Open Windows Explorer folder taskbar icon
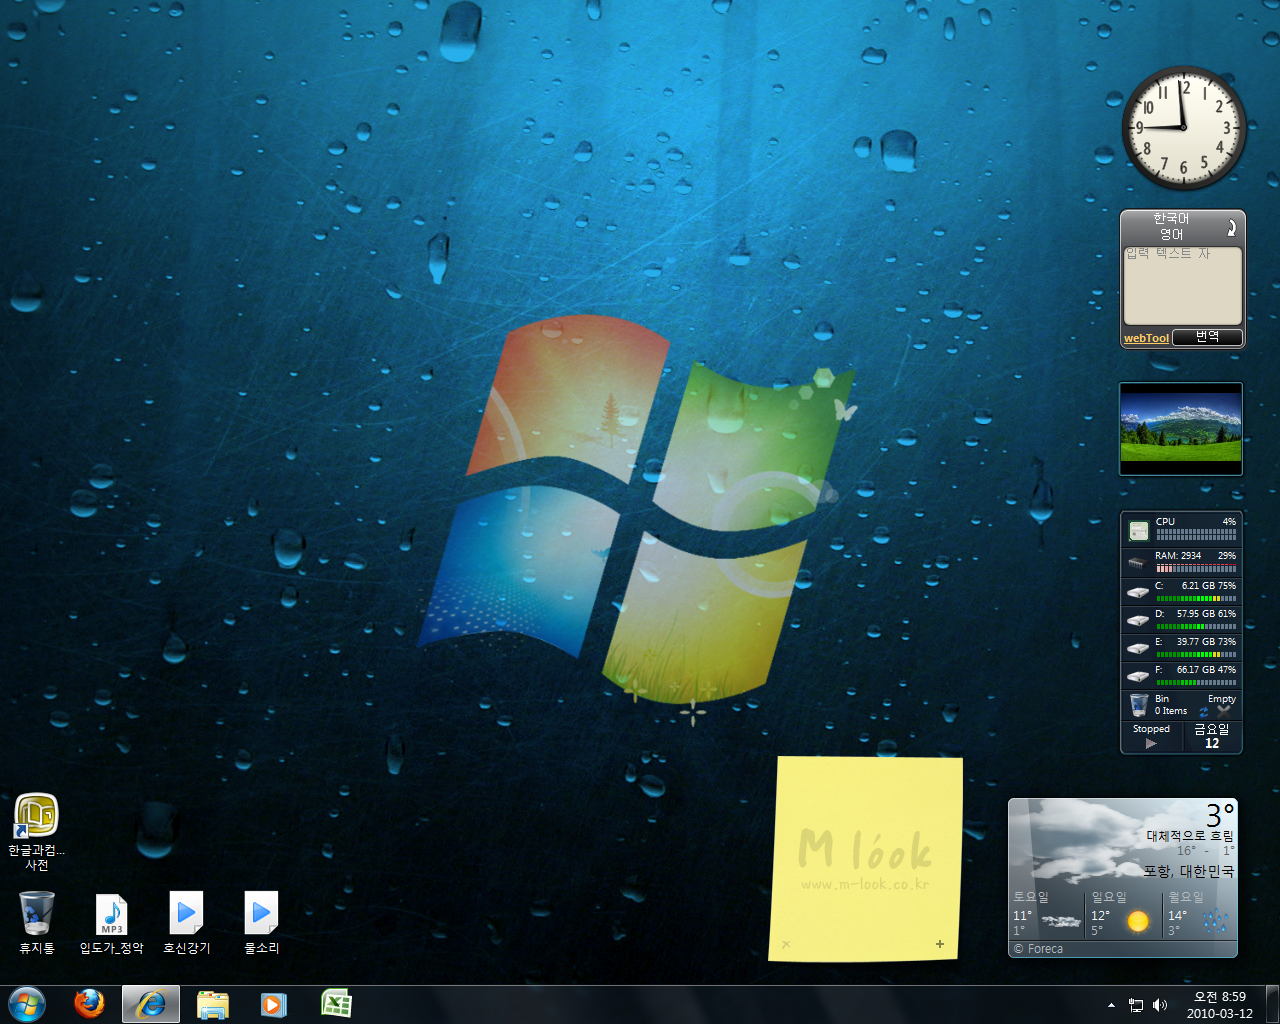The height and width of the screenshot is (1024, 1280). [213, 1004]
